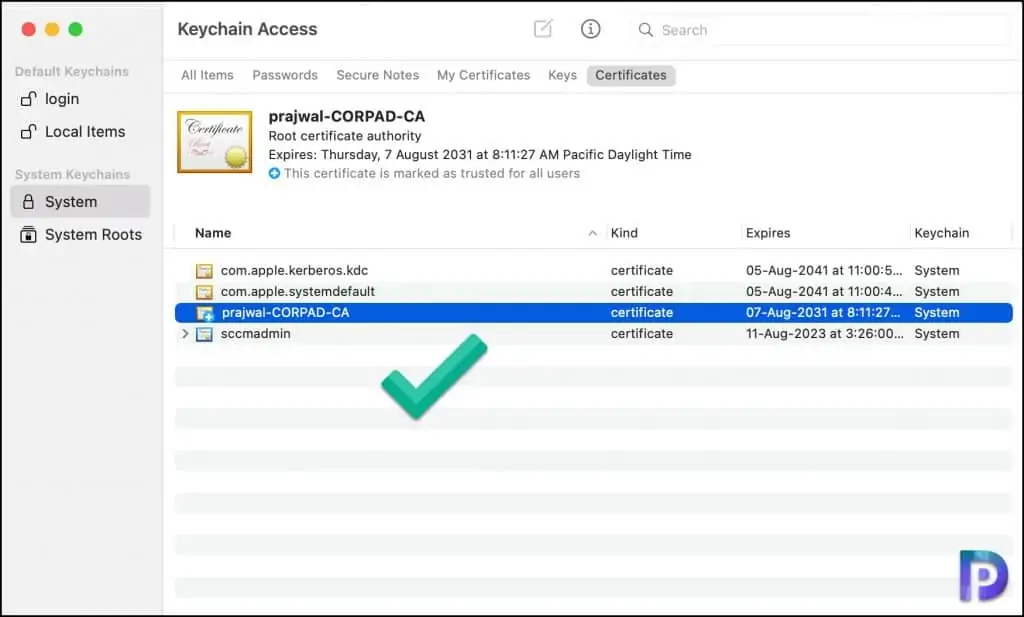
Task: Click Keychain cell of com.apple.kerberos.kdc row
Action: pyautogui.click(x=936, y=270)
